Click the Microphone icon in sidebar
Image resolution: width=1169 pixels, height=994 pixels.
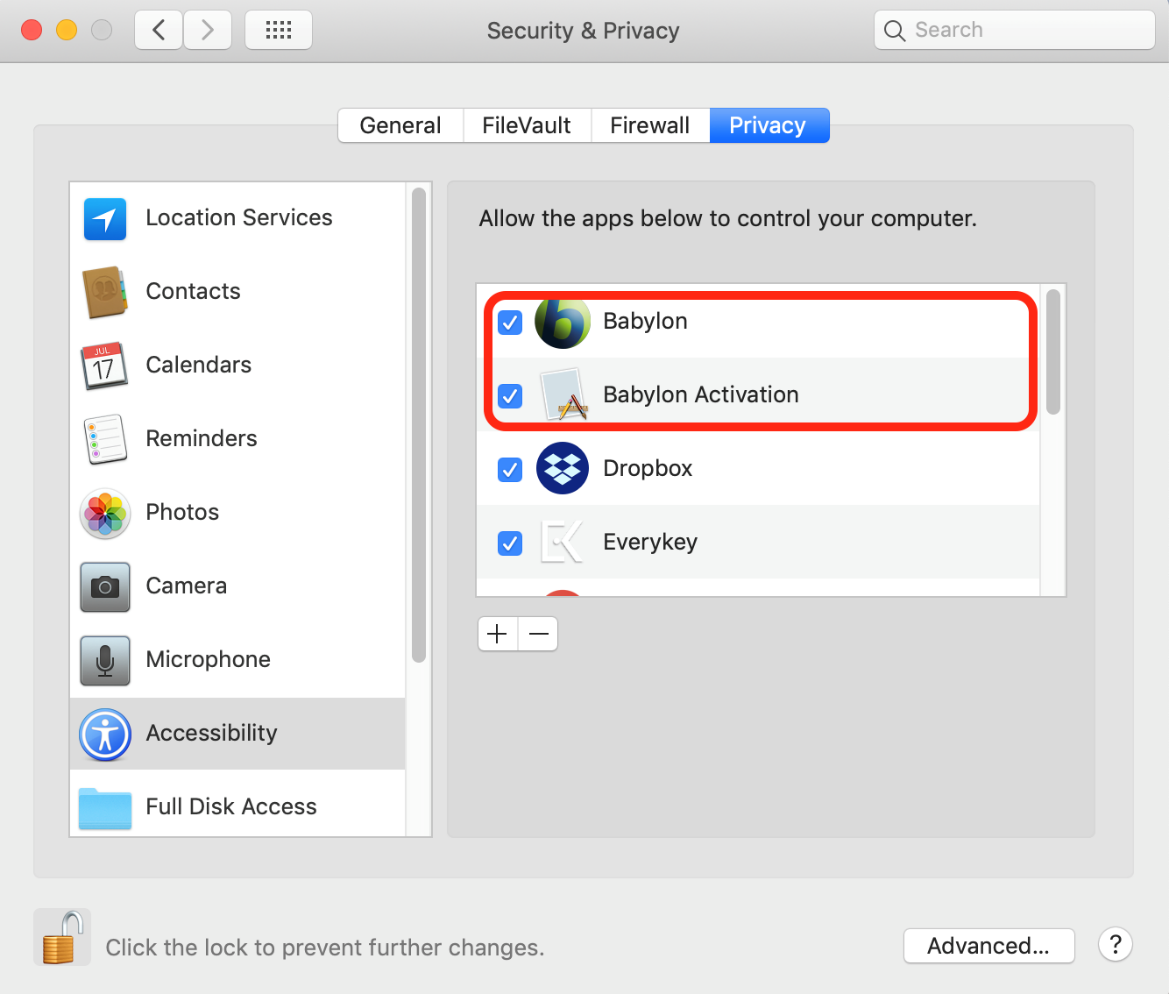[104, 661]
